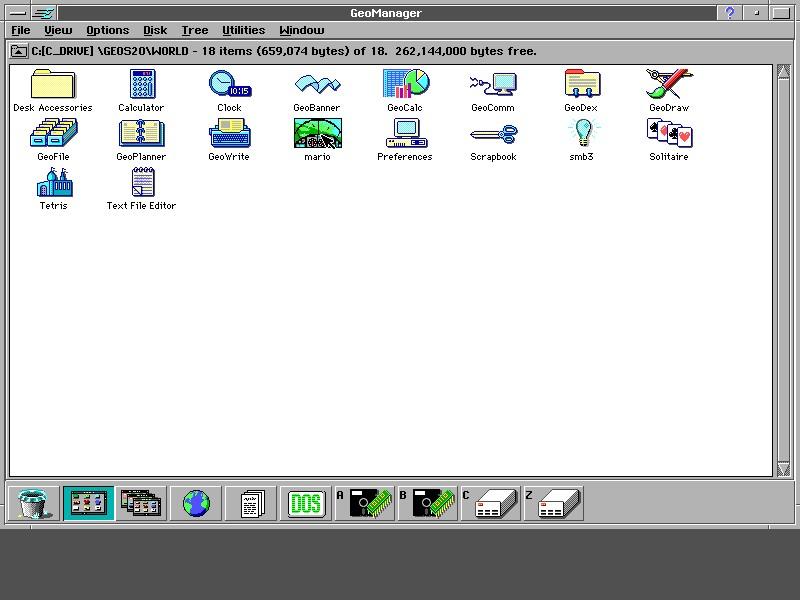The height and width of the screenshot is (600, 800).
Task: Click the scrollbar down arrow
Action: pos(783,469)
